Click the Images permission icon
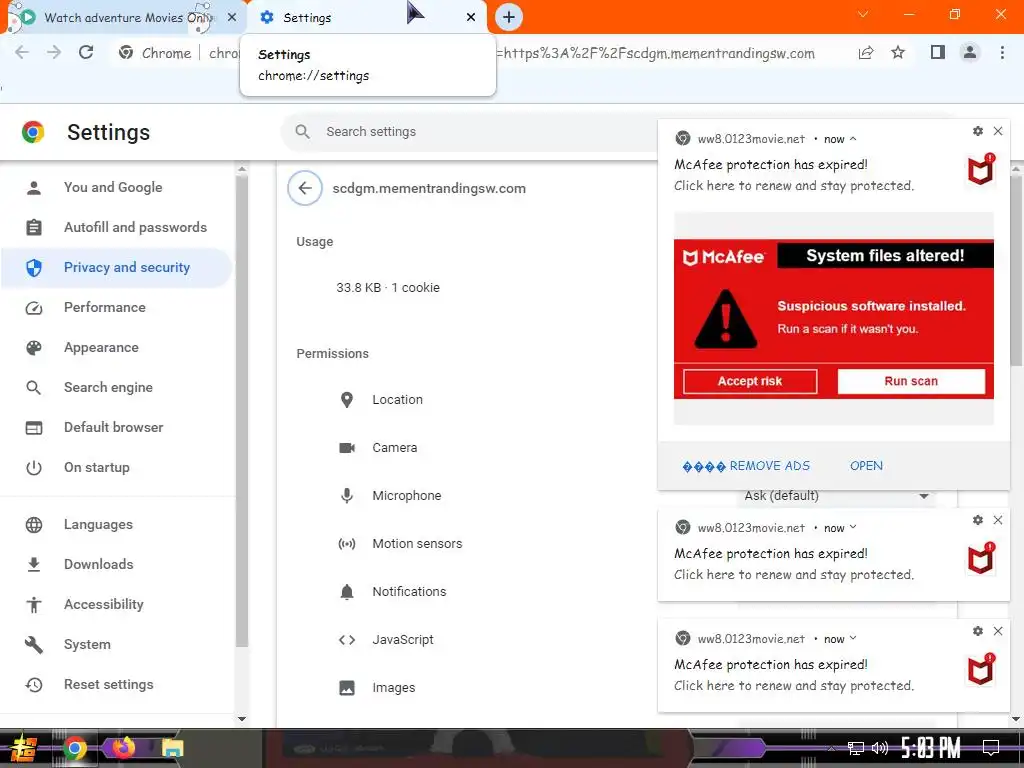This screenshot has width=1024, height=768. point(347,688)
